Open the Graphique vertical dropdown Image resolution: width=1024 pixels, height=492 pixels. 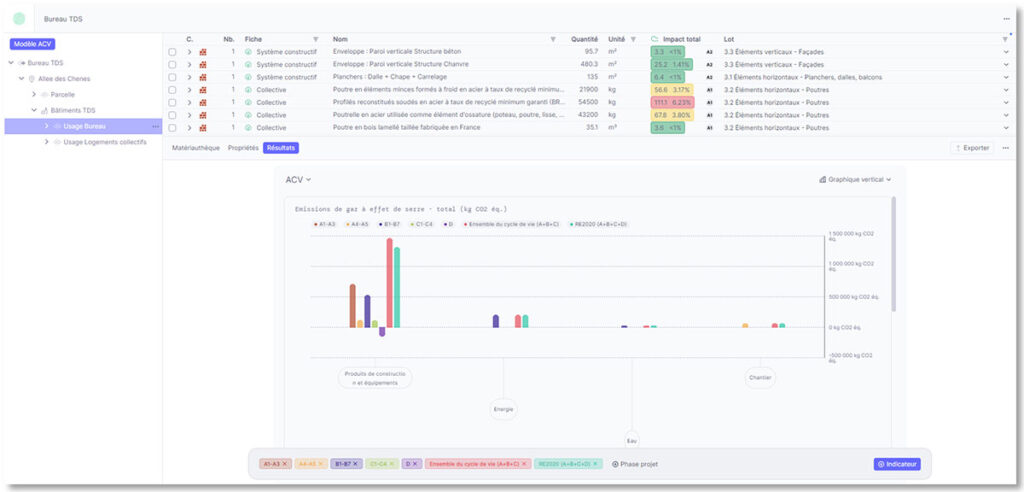point(854,180)
